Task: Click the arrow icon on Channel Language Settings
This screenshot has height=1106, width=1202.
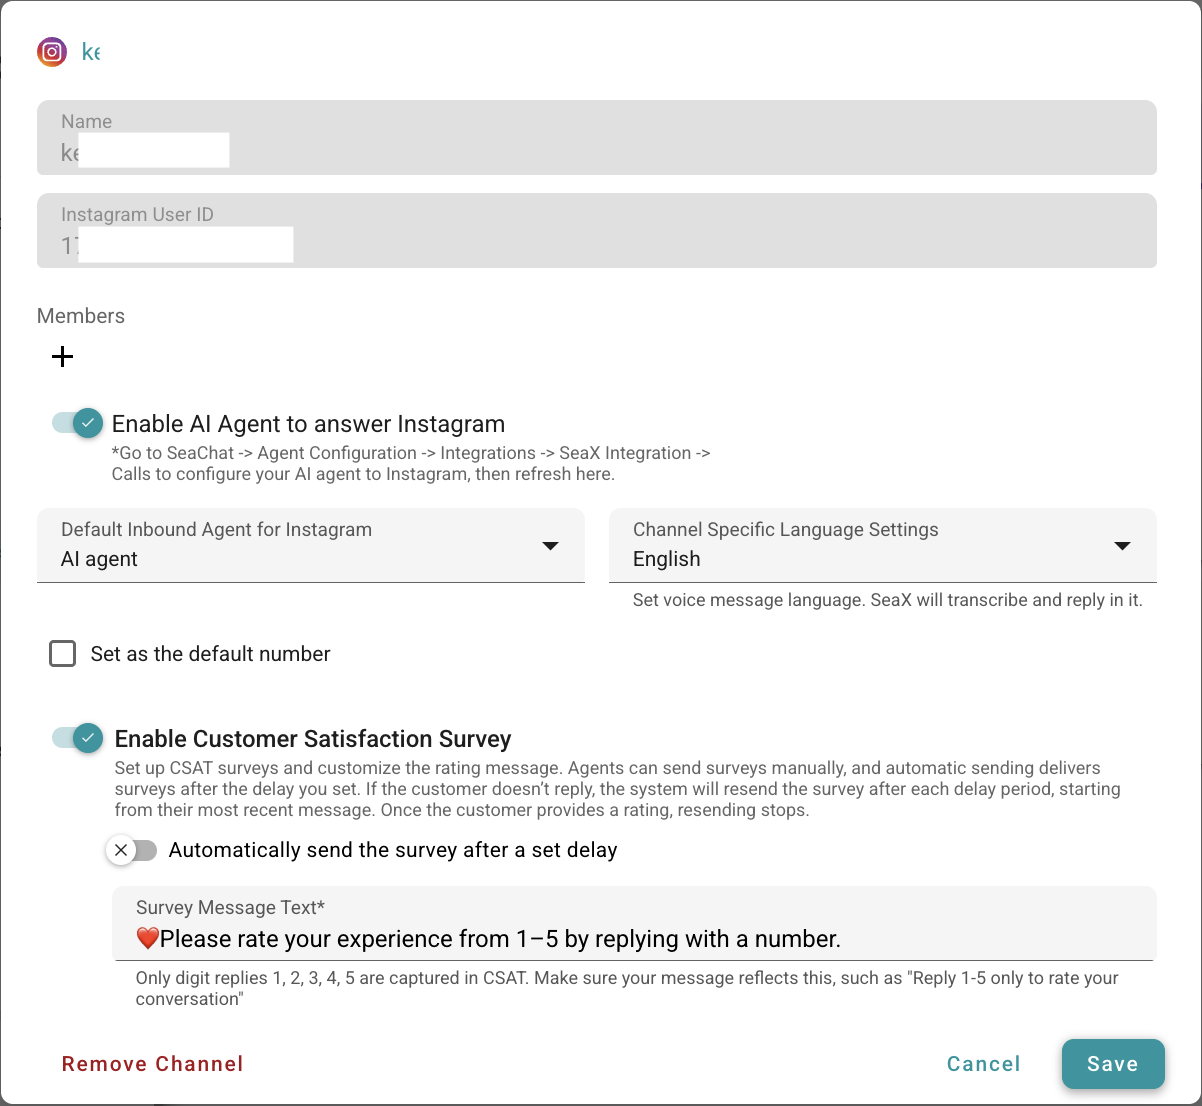Action: click(x=1122, y=546)
